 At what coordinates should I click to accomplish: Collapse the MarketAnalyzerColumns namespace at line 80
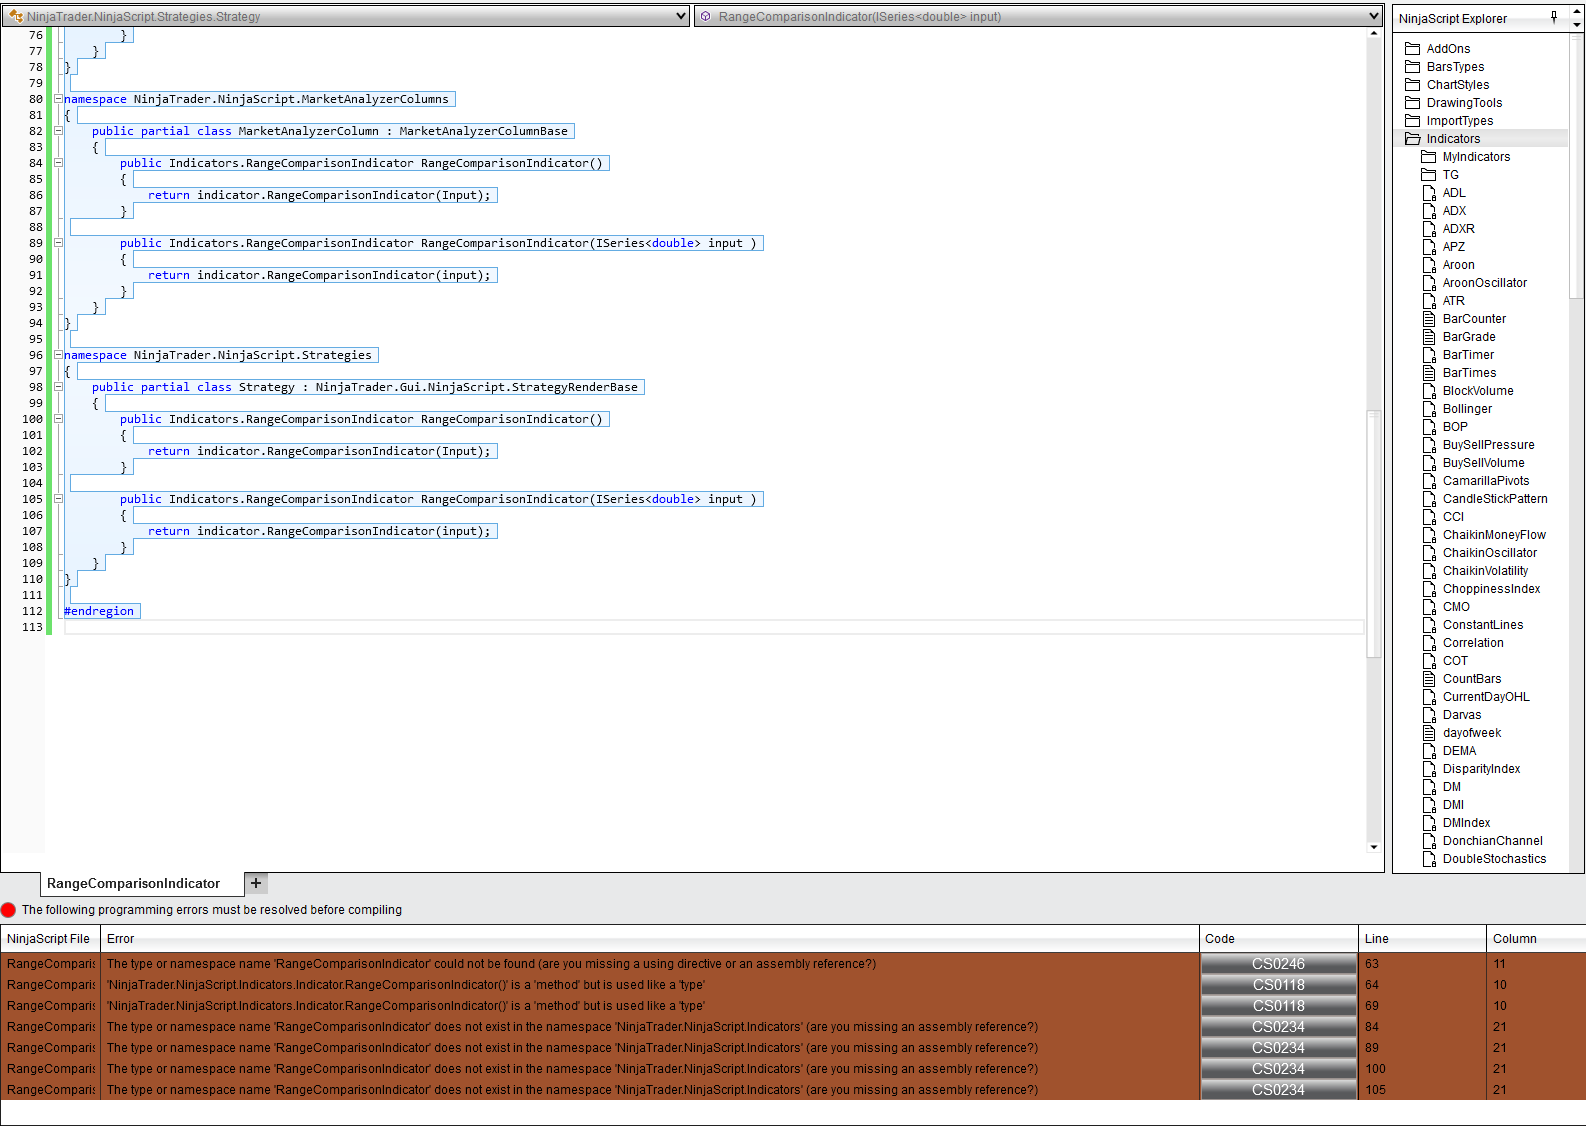(58, 99)
